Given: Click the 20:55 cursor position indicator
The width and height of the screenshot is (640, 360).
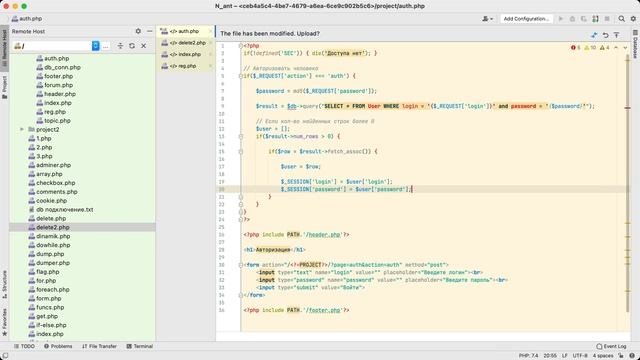Looking at the screenshot, I should pyautogui.click(x=550, y=356).
